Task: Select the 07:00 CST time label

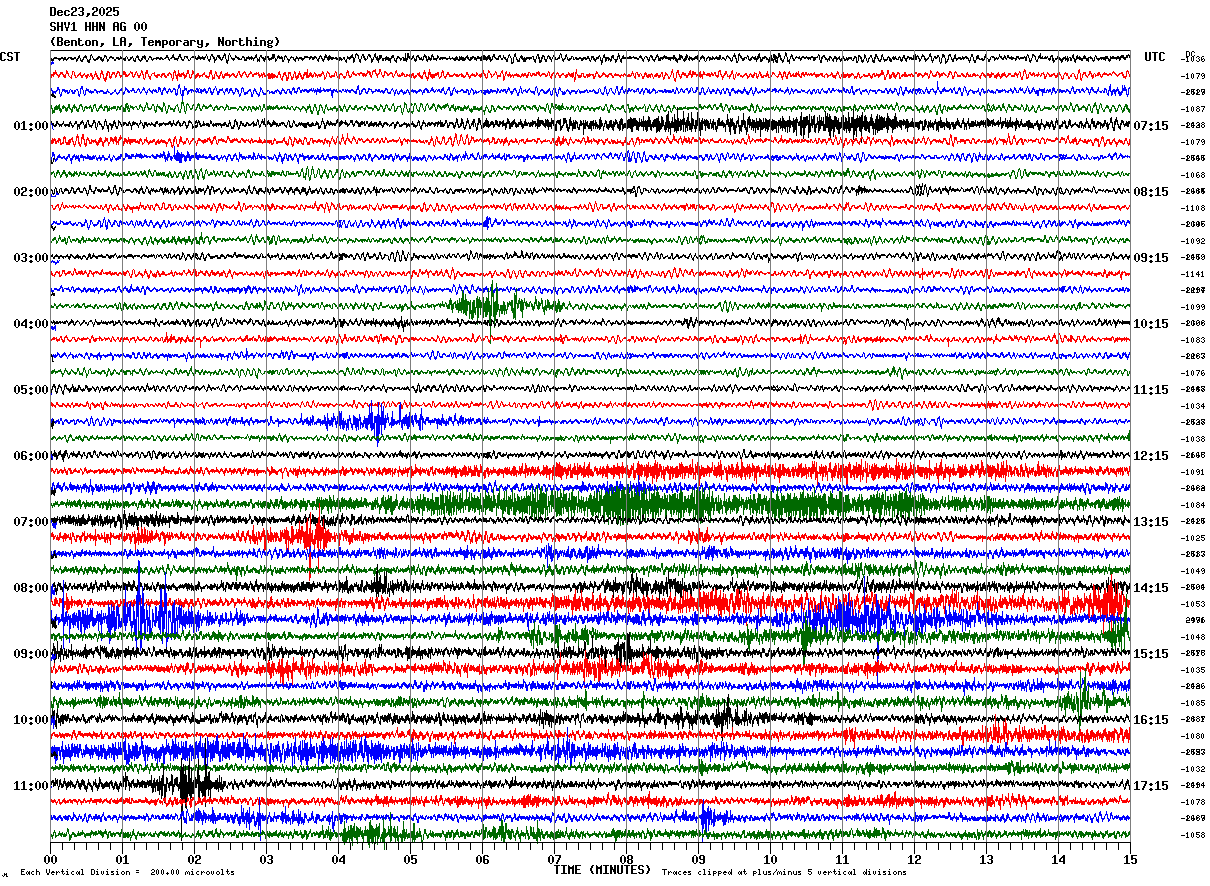Action: coord(31,522)
